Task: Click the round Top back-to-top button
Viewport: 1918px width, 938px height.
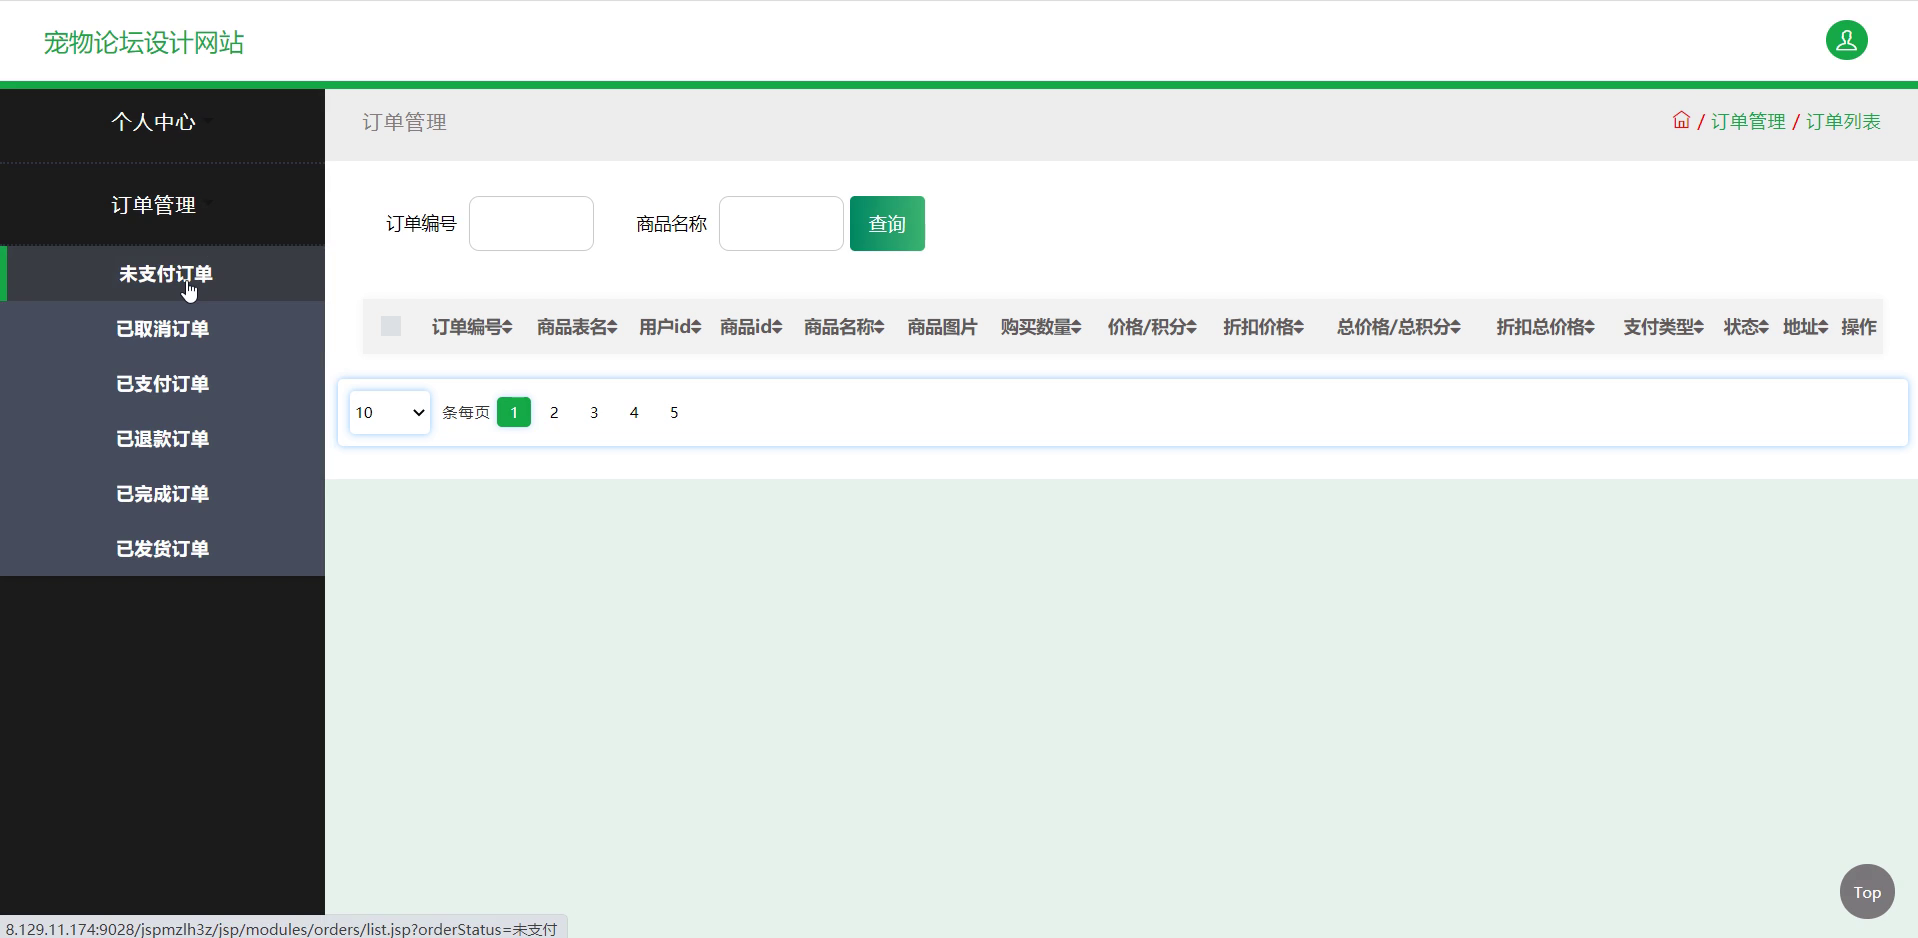Action: (x=1867, y=891)
